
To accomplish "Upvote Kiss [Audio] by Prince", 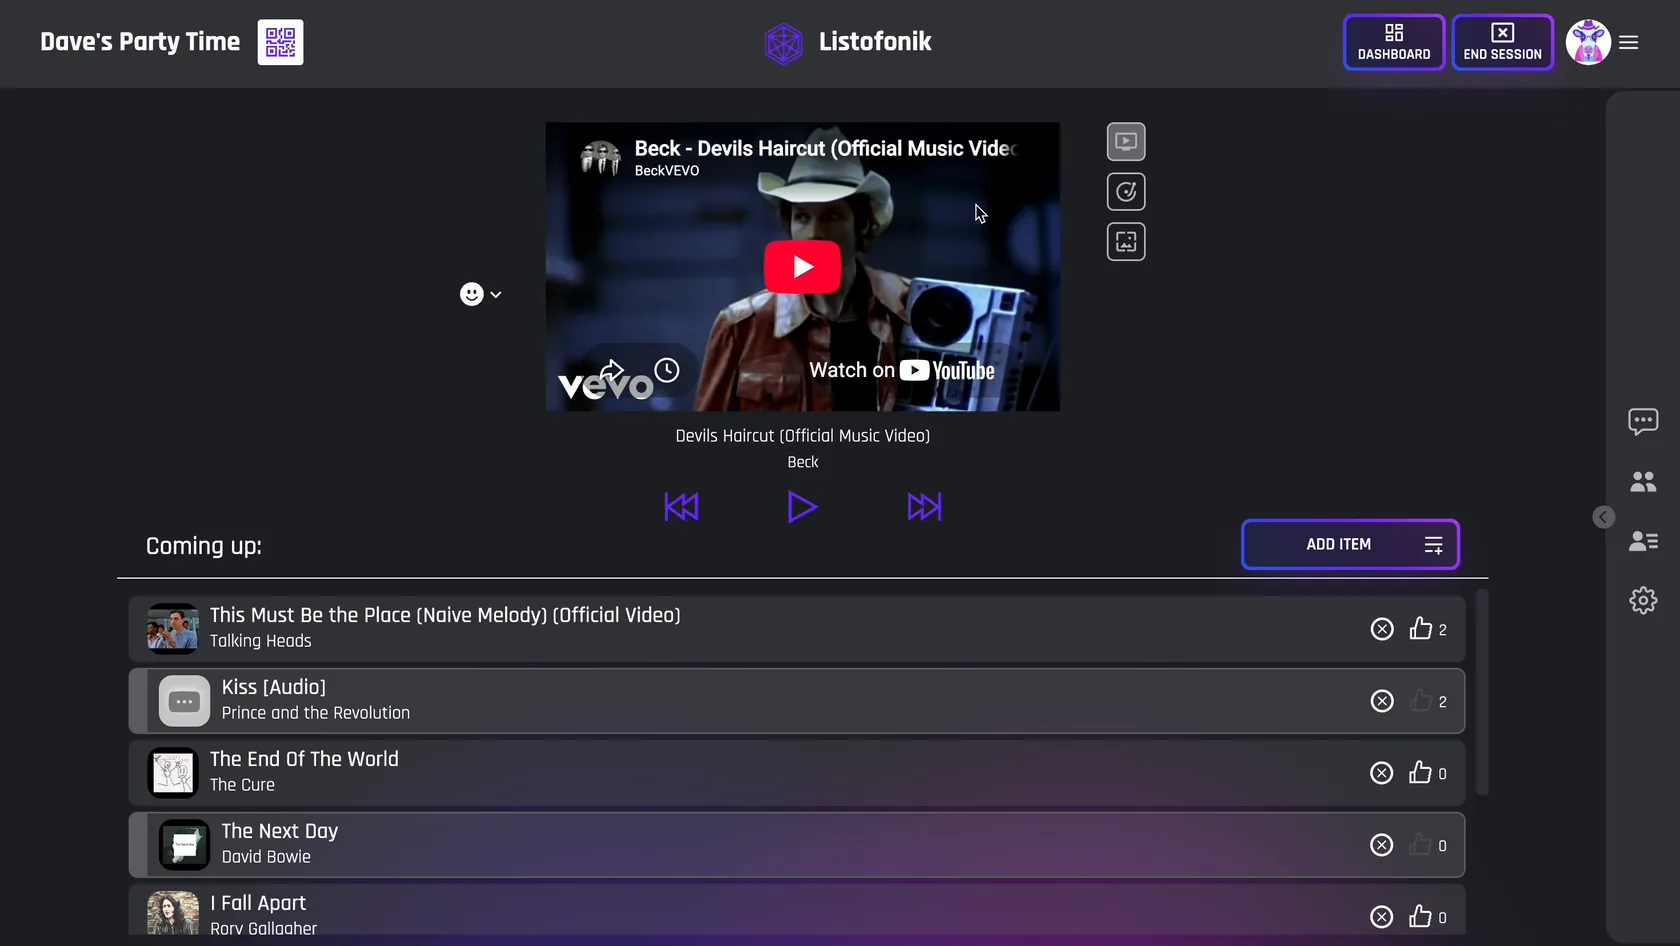I will [x=1420, y=700].
